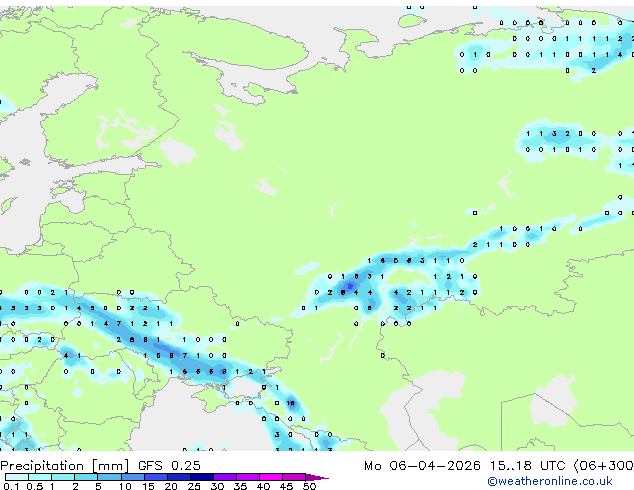
Task: Click the 'GFS 0.25' model label
Action: [169, 466]
